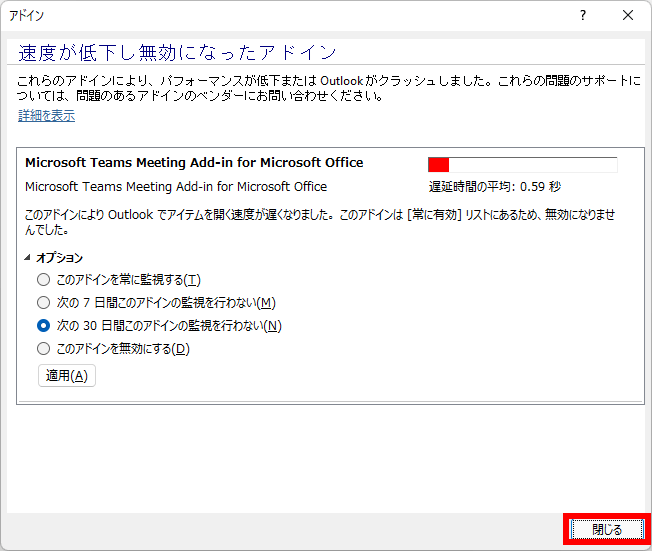Click the non-bold Microsoft Teams Meeting Add-in subtitle
The image size is (652, 551).
pyautogui.click(x=176, y=186)
